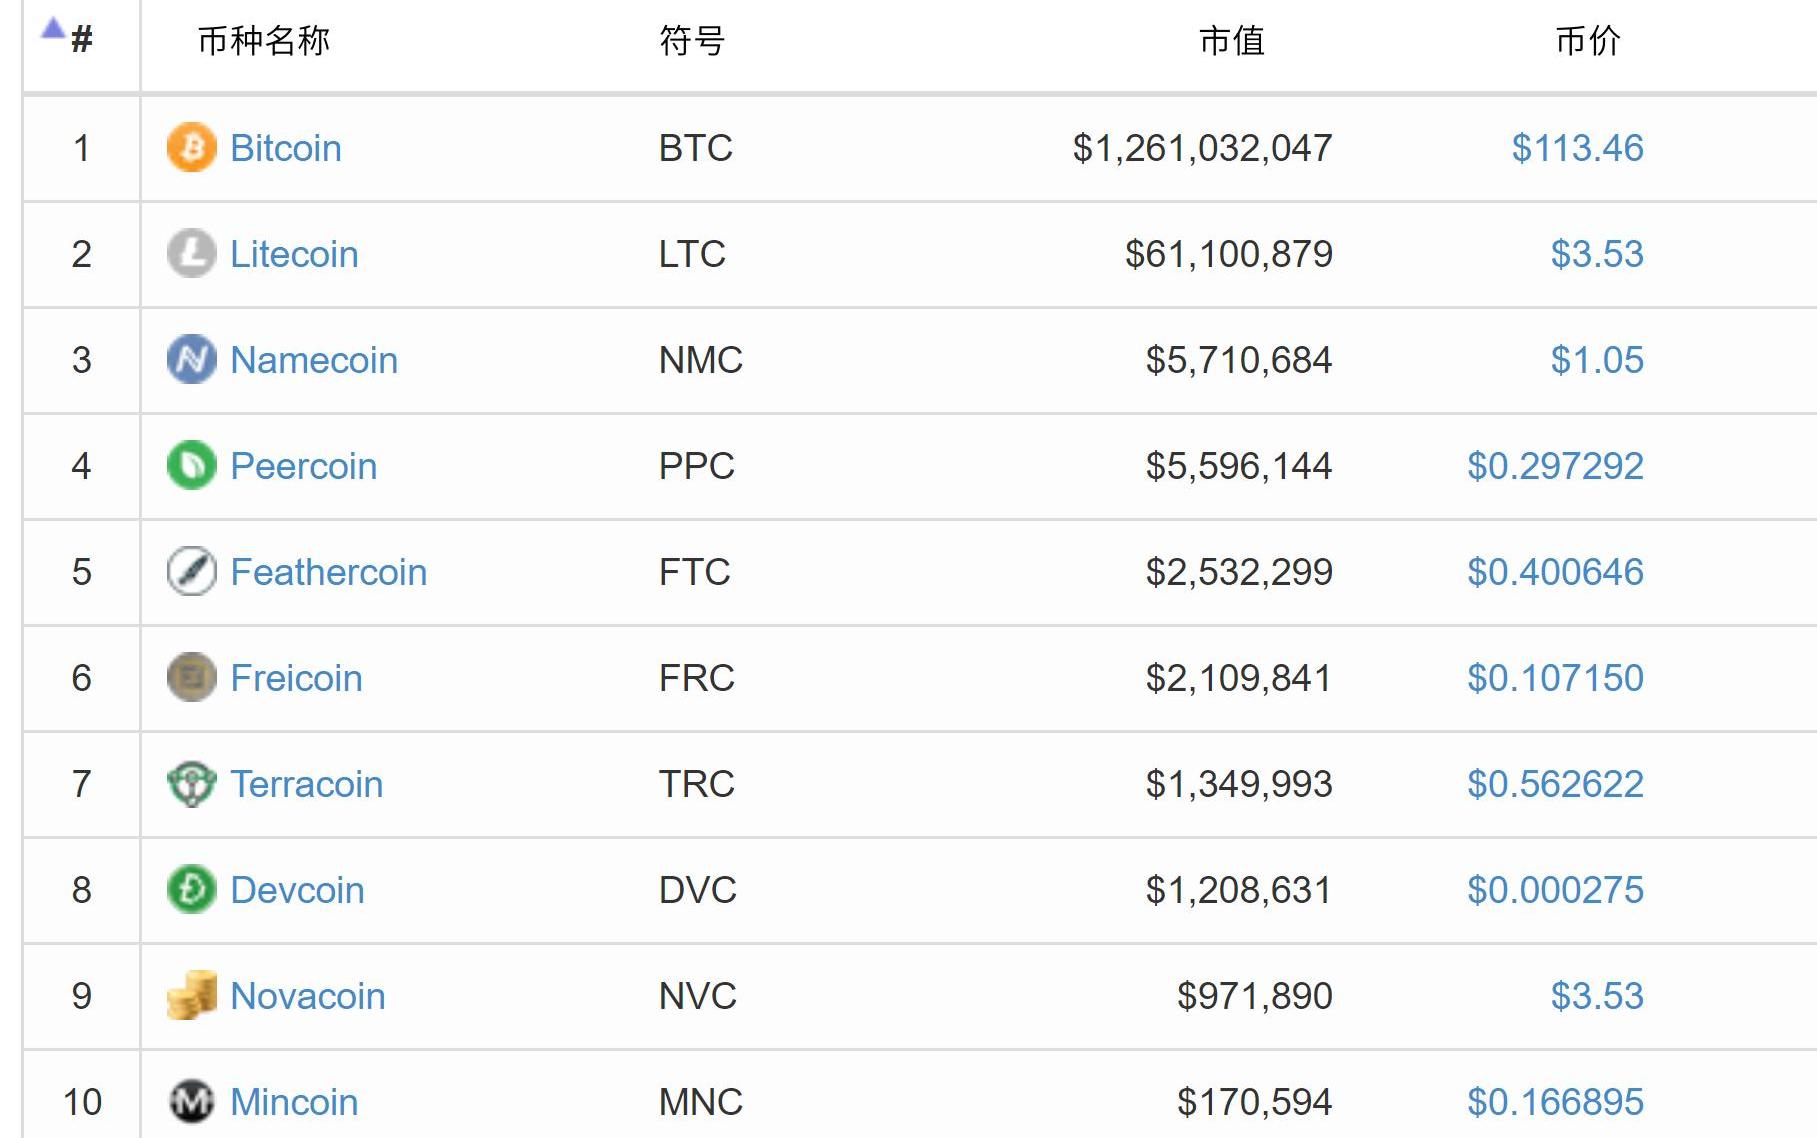Click the black Mincoin logo icon

[x=191, y=1102]
